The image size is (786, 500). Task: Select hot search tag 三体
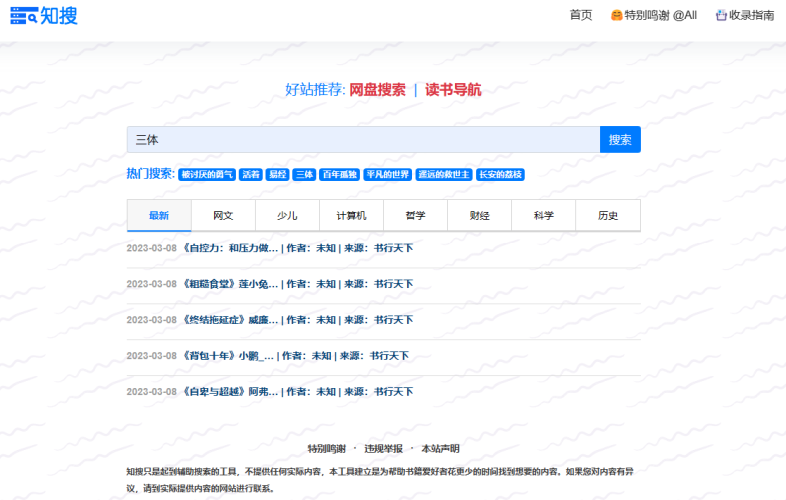[x=304, y=175]
